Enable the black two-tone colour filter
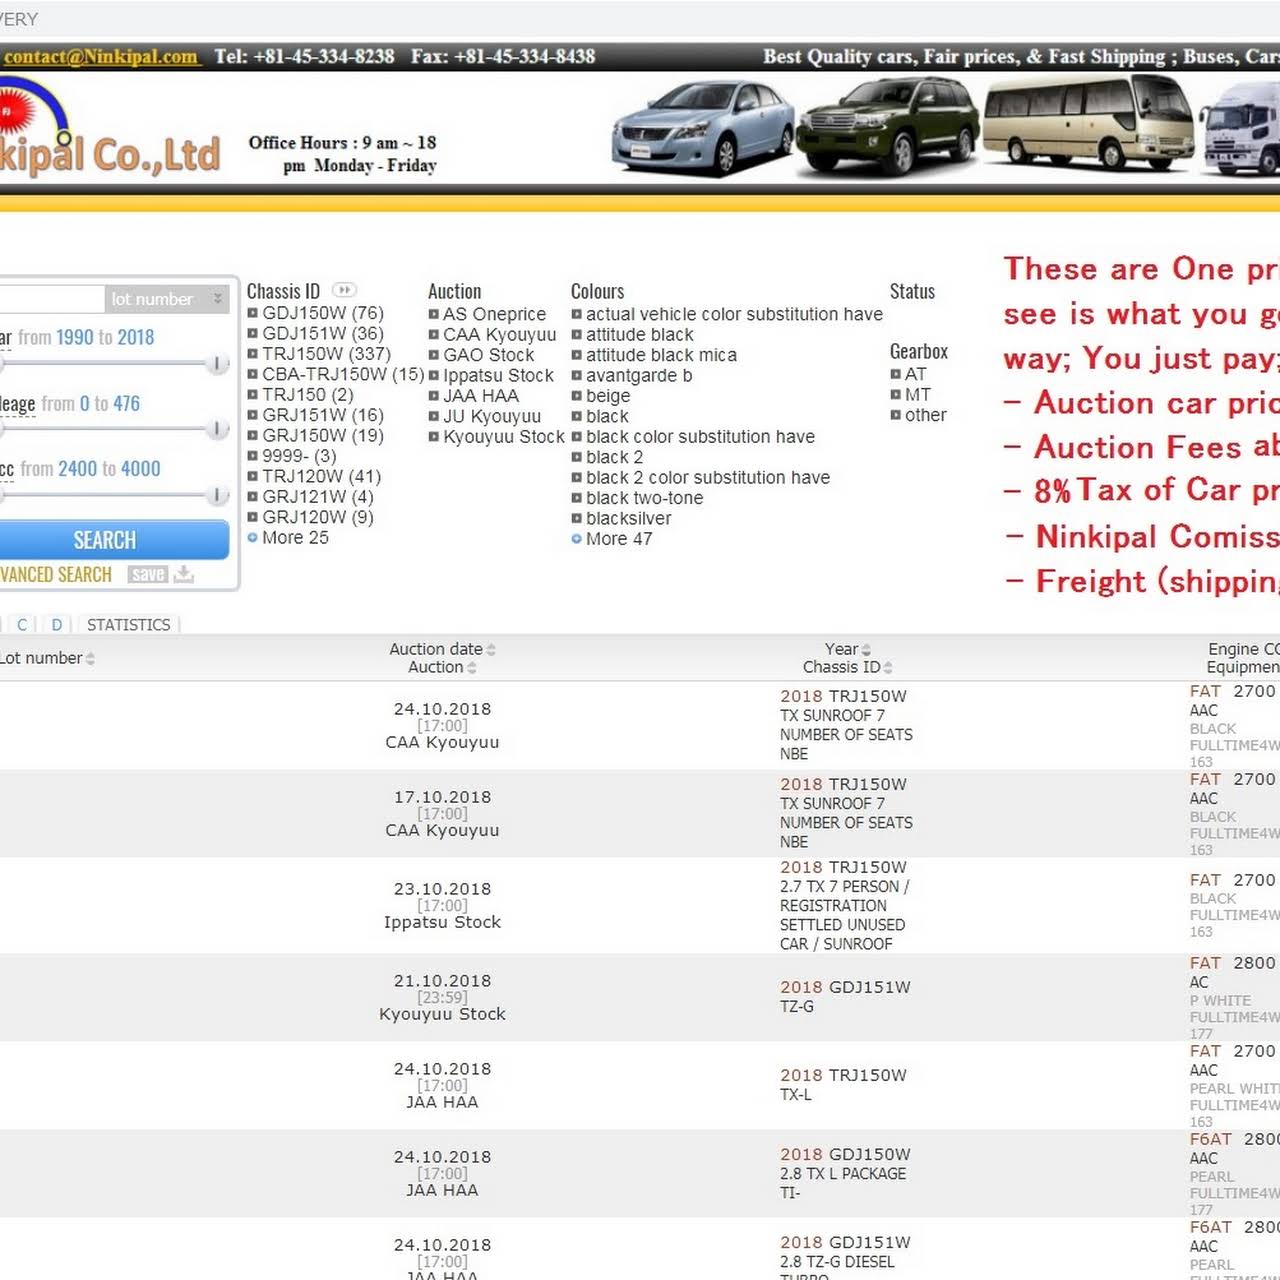Viewport: 1280px width, 1280px height. tap(577, 498)
